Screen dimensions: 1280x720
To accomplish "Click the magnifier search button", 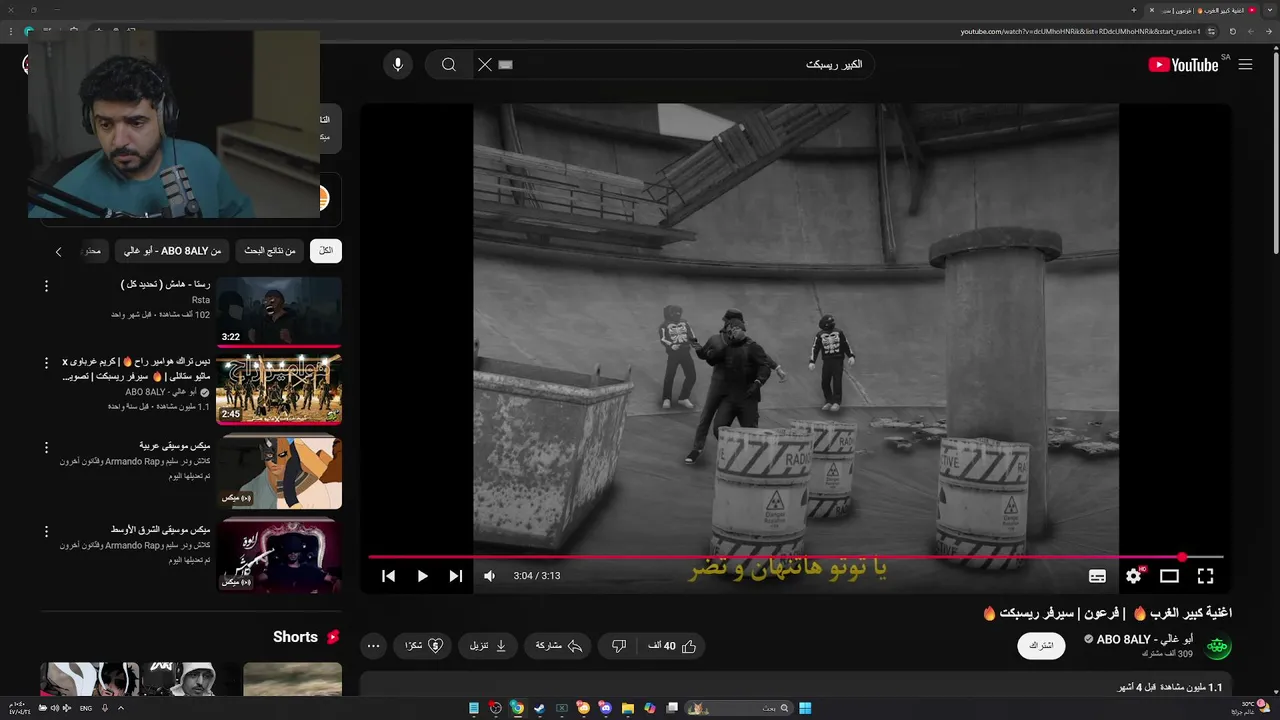I will (449, 65).
